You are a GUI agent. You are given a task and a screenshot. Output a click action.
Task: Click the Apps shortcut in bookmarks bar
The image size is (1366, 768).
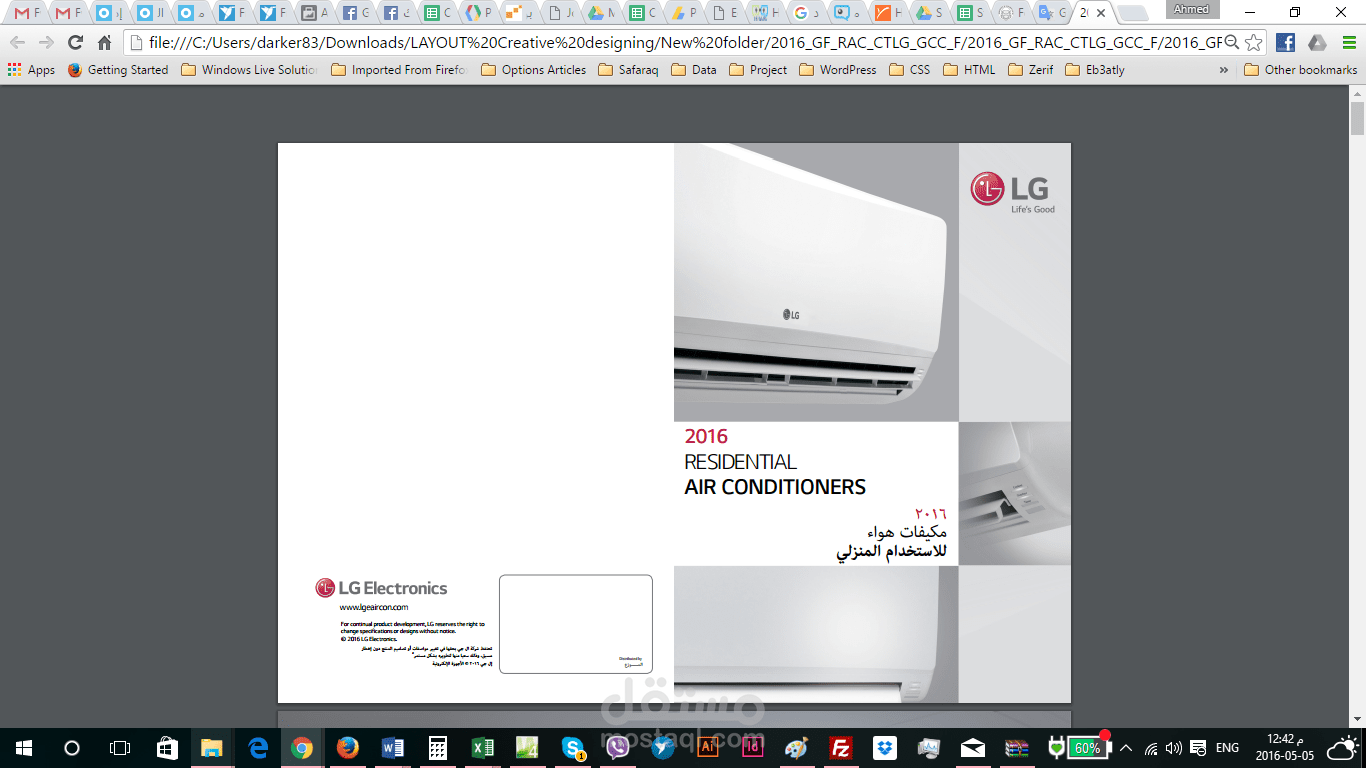pos(31,70)
